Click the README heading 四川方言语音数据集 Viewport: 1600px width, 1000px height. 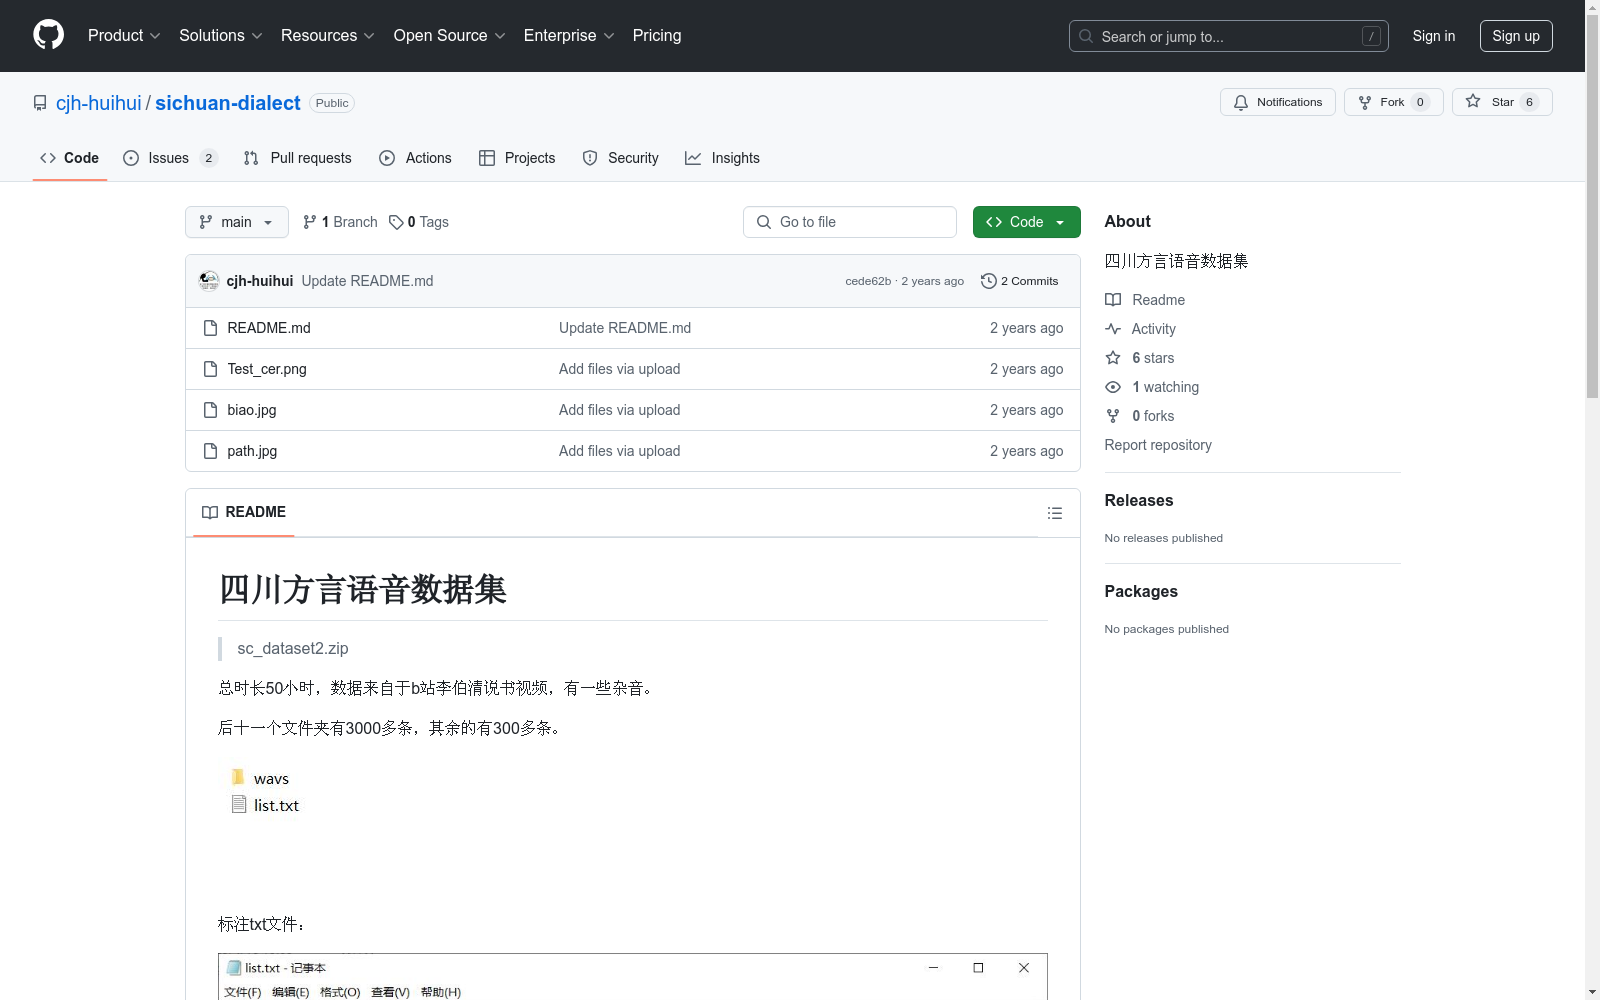coord(363,589)
